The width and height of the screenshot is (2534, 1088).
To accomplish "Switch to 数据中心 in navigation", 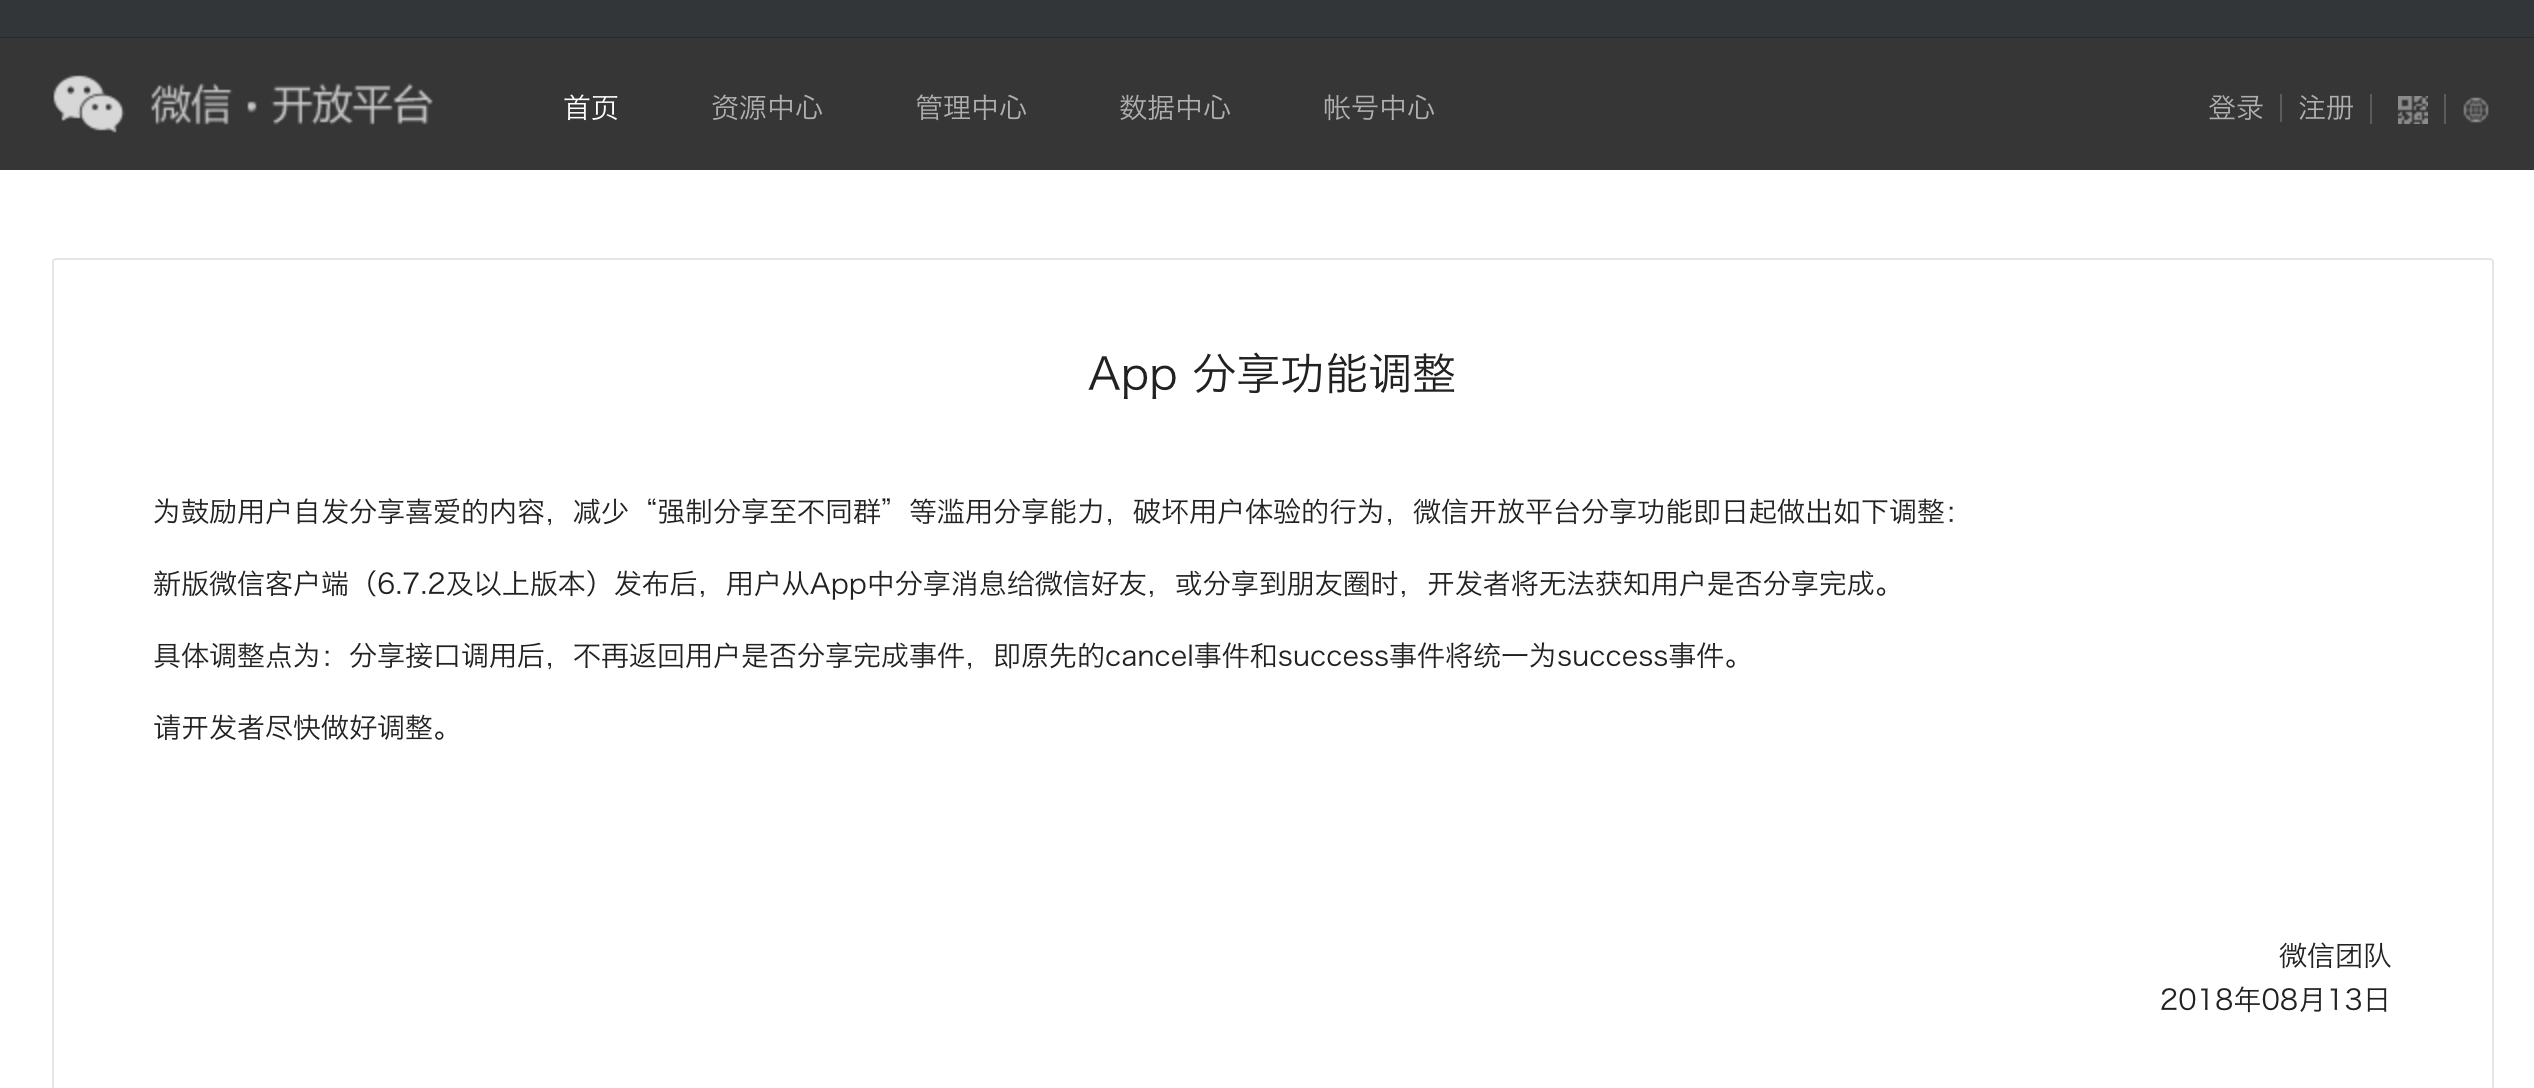I will pyautogui.click(x=1174, y=108).
